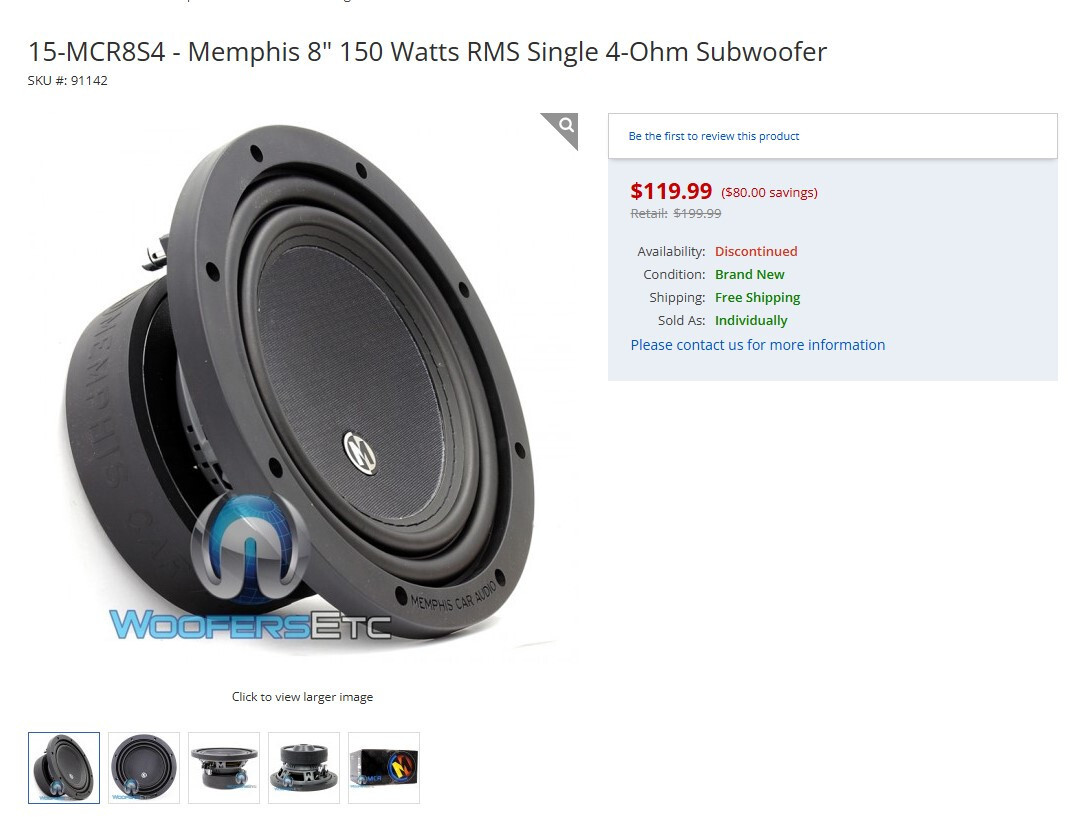Select the first angled-view subwoofer thumbnail

click(64, 768)
